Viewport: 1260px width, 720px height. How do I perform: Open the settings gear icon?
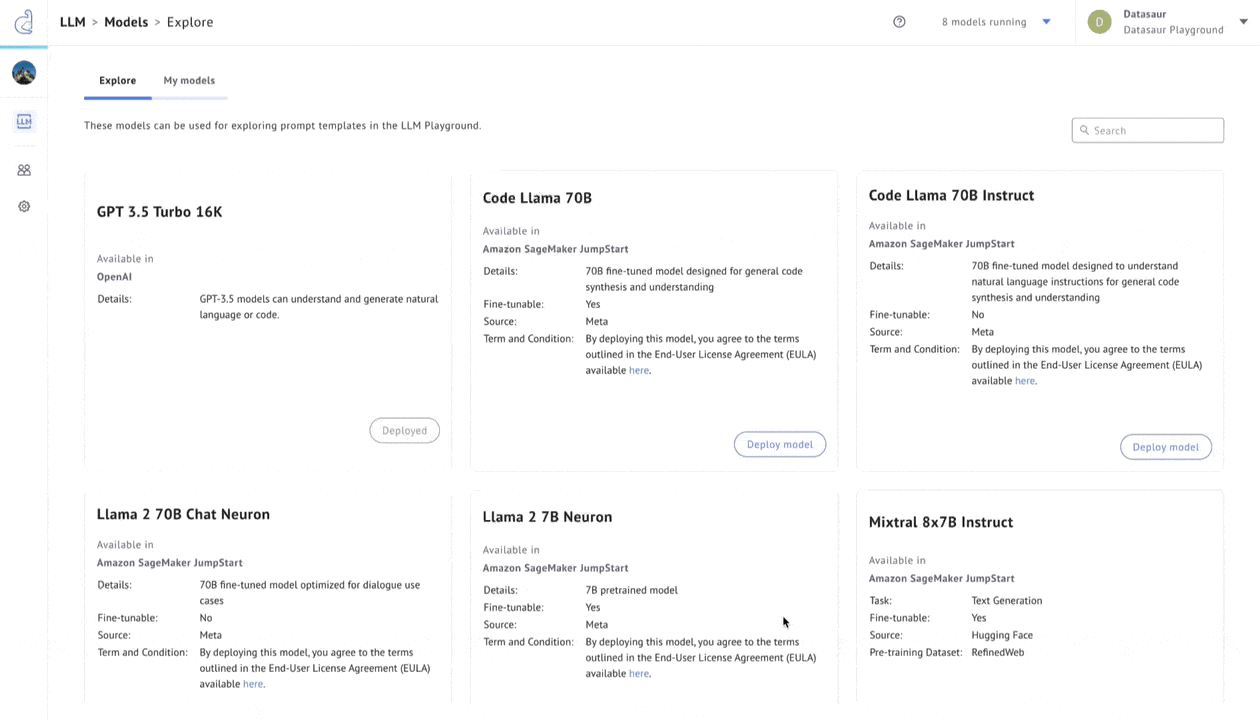[24, 207]
